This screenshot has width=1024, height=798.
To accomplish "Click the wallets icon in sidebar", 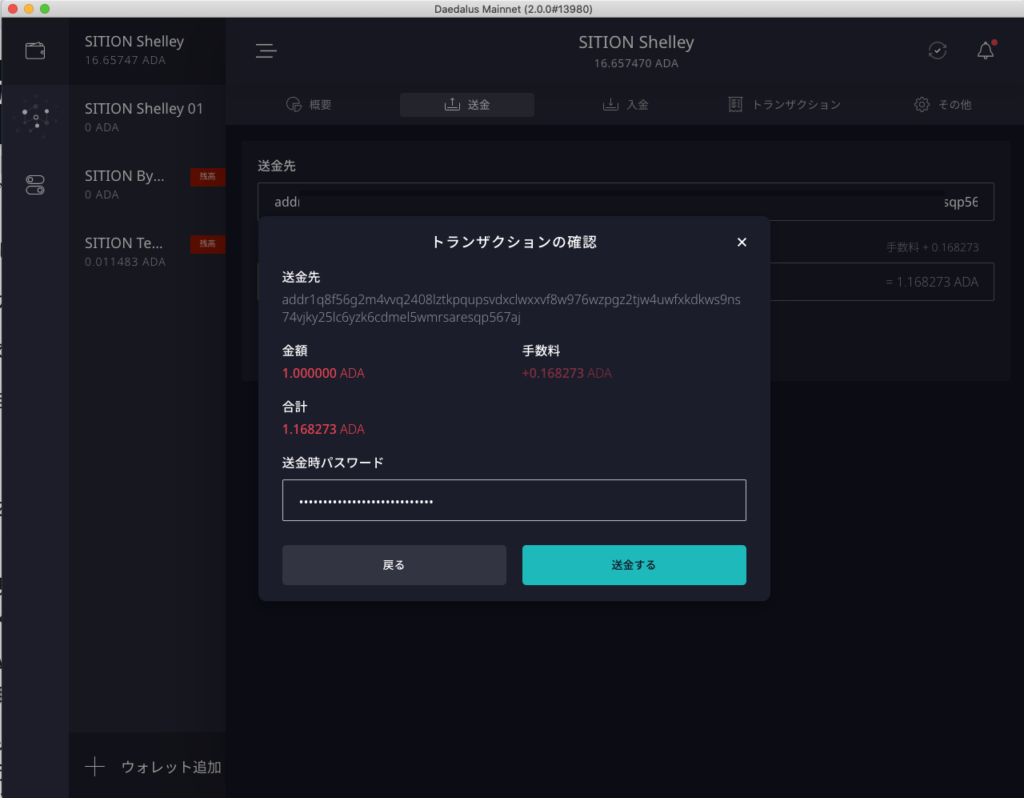I will tap(35, 51).
